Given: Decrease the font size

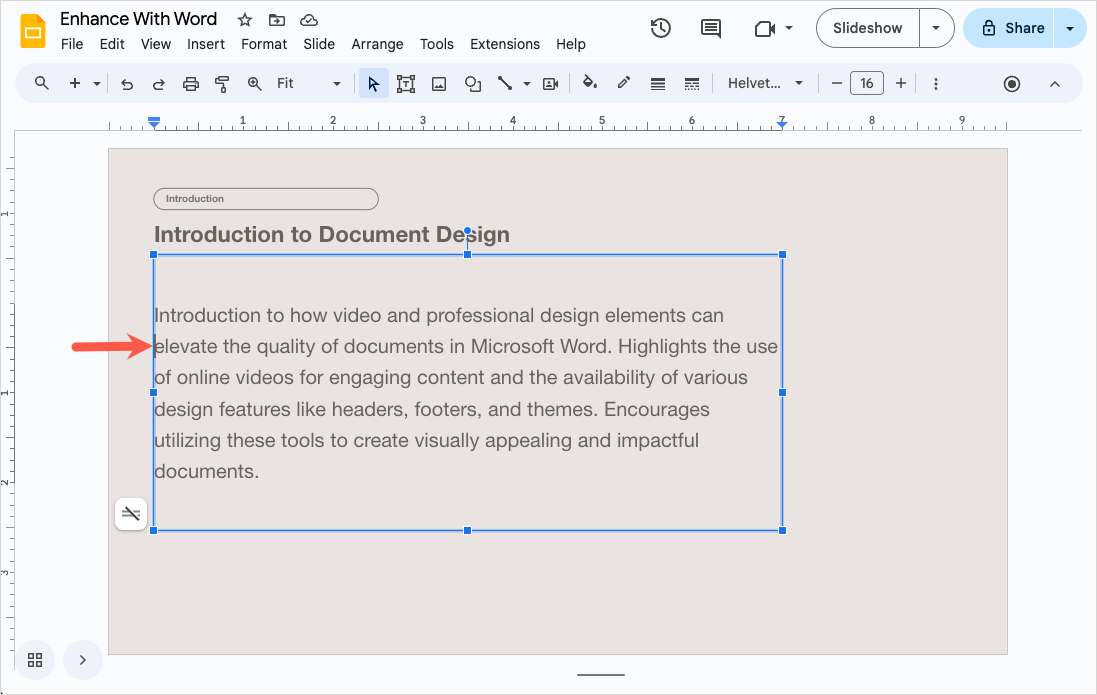Looking at the screenshot, I should (x=836, y=83).
